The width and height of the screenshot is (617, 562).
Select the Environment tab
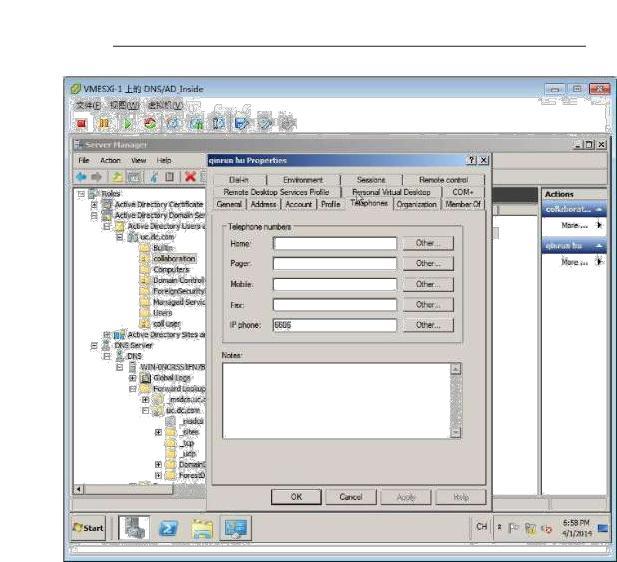[x=303, y=180]
